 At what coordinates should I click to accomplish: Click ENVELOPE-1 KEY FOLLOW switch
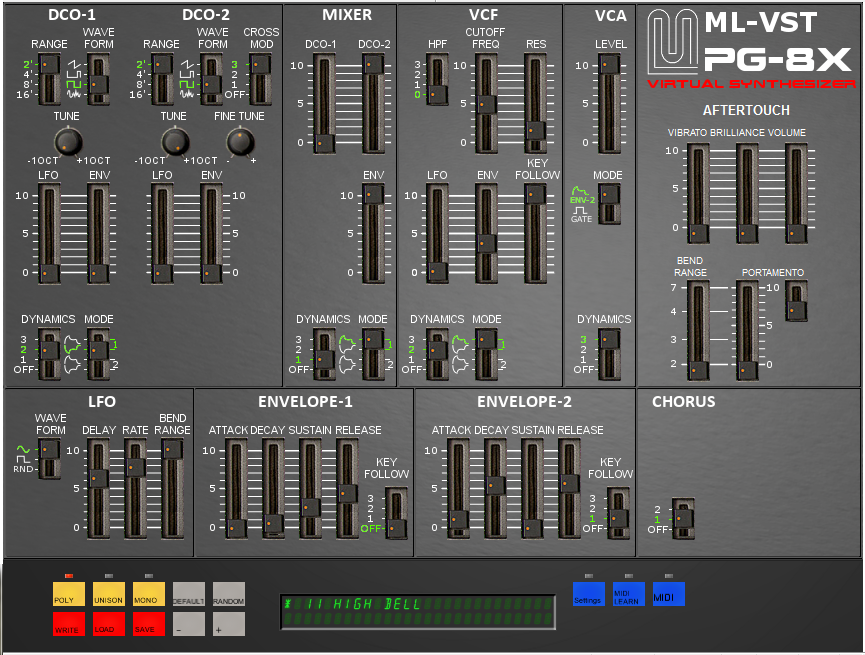click(396, 513)
